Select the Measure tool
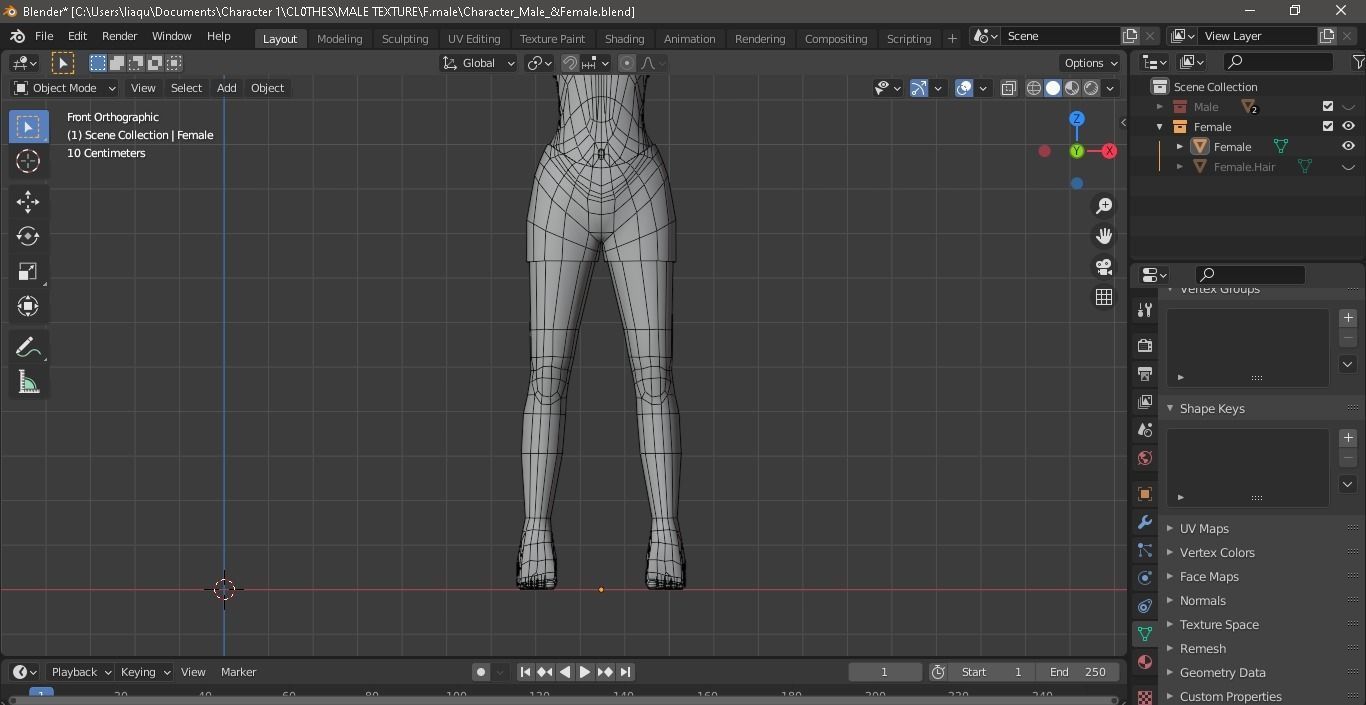 [28, 383]
